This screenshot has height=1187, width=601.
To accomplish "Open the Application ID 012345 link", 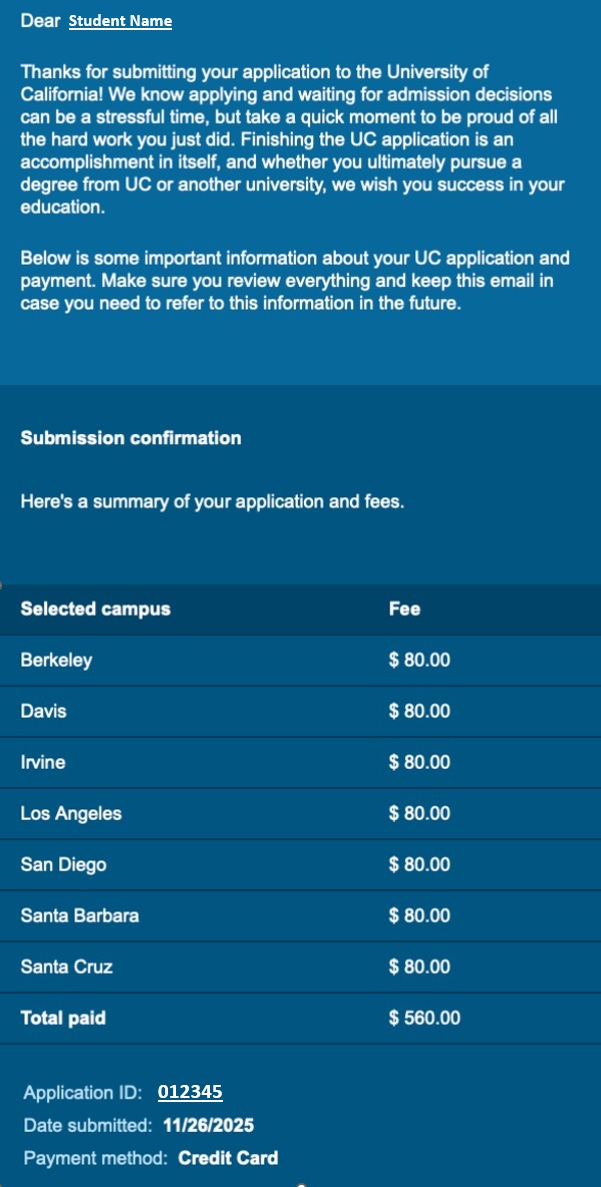I will [190, 1092].
